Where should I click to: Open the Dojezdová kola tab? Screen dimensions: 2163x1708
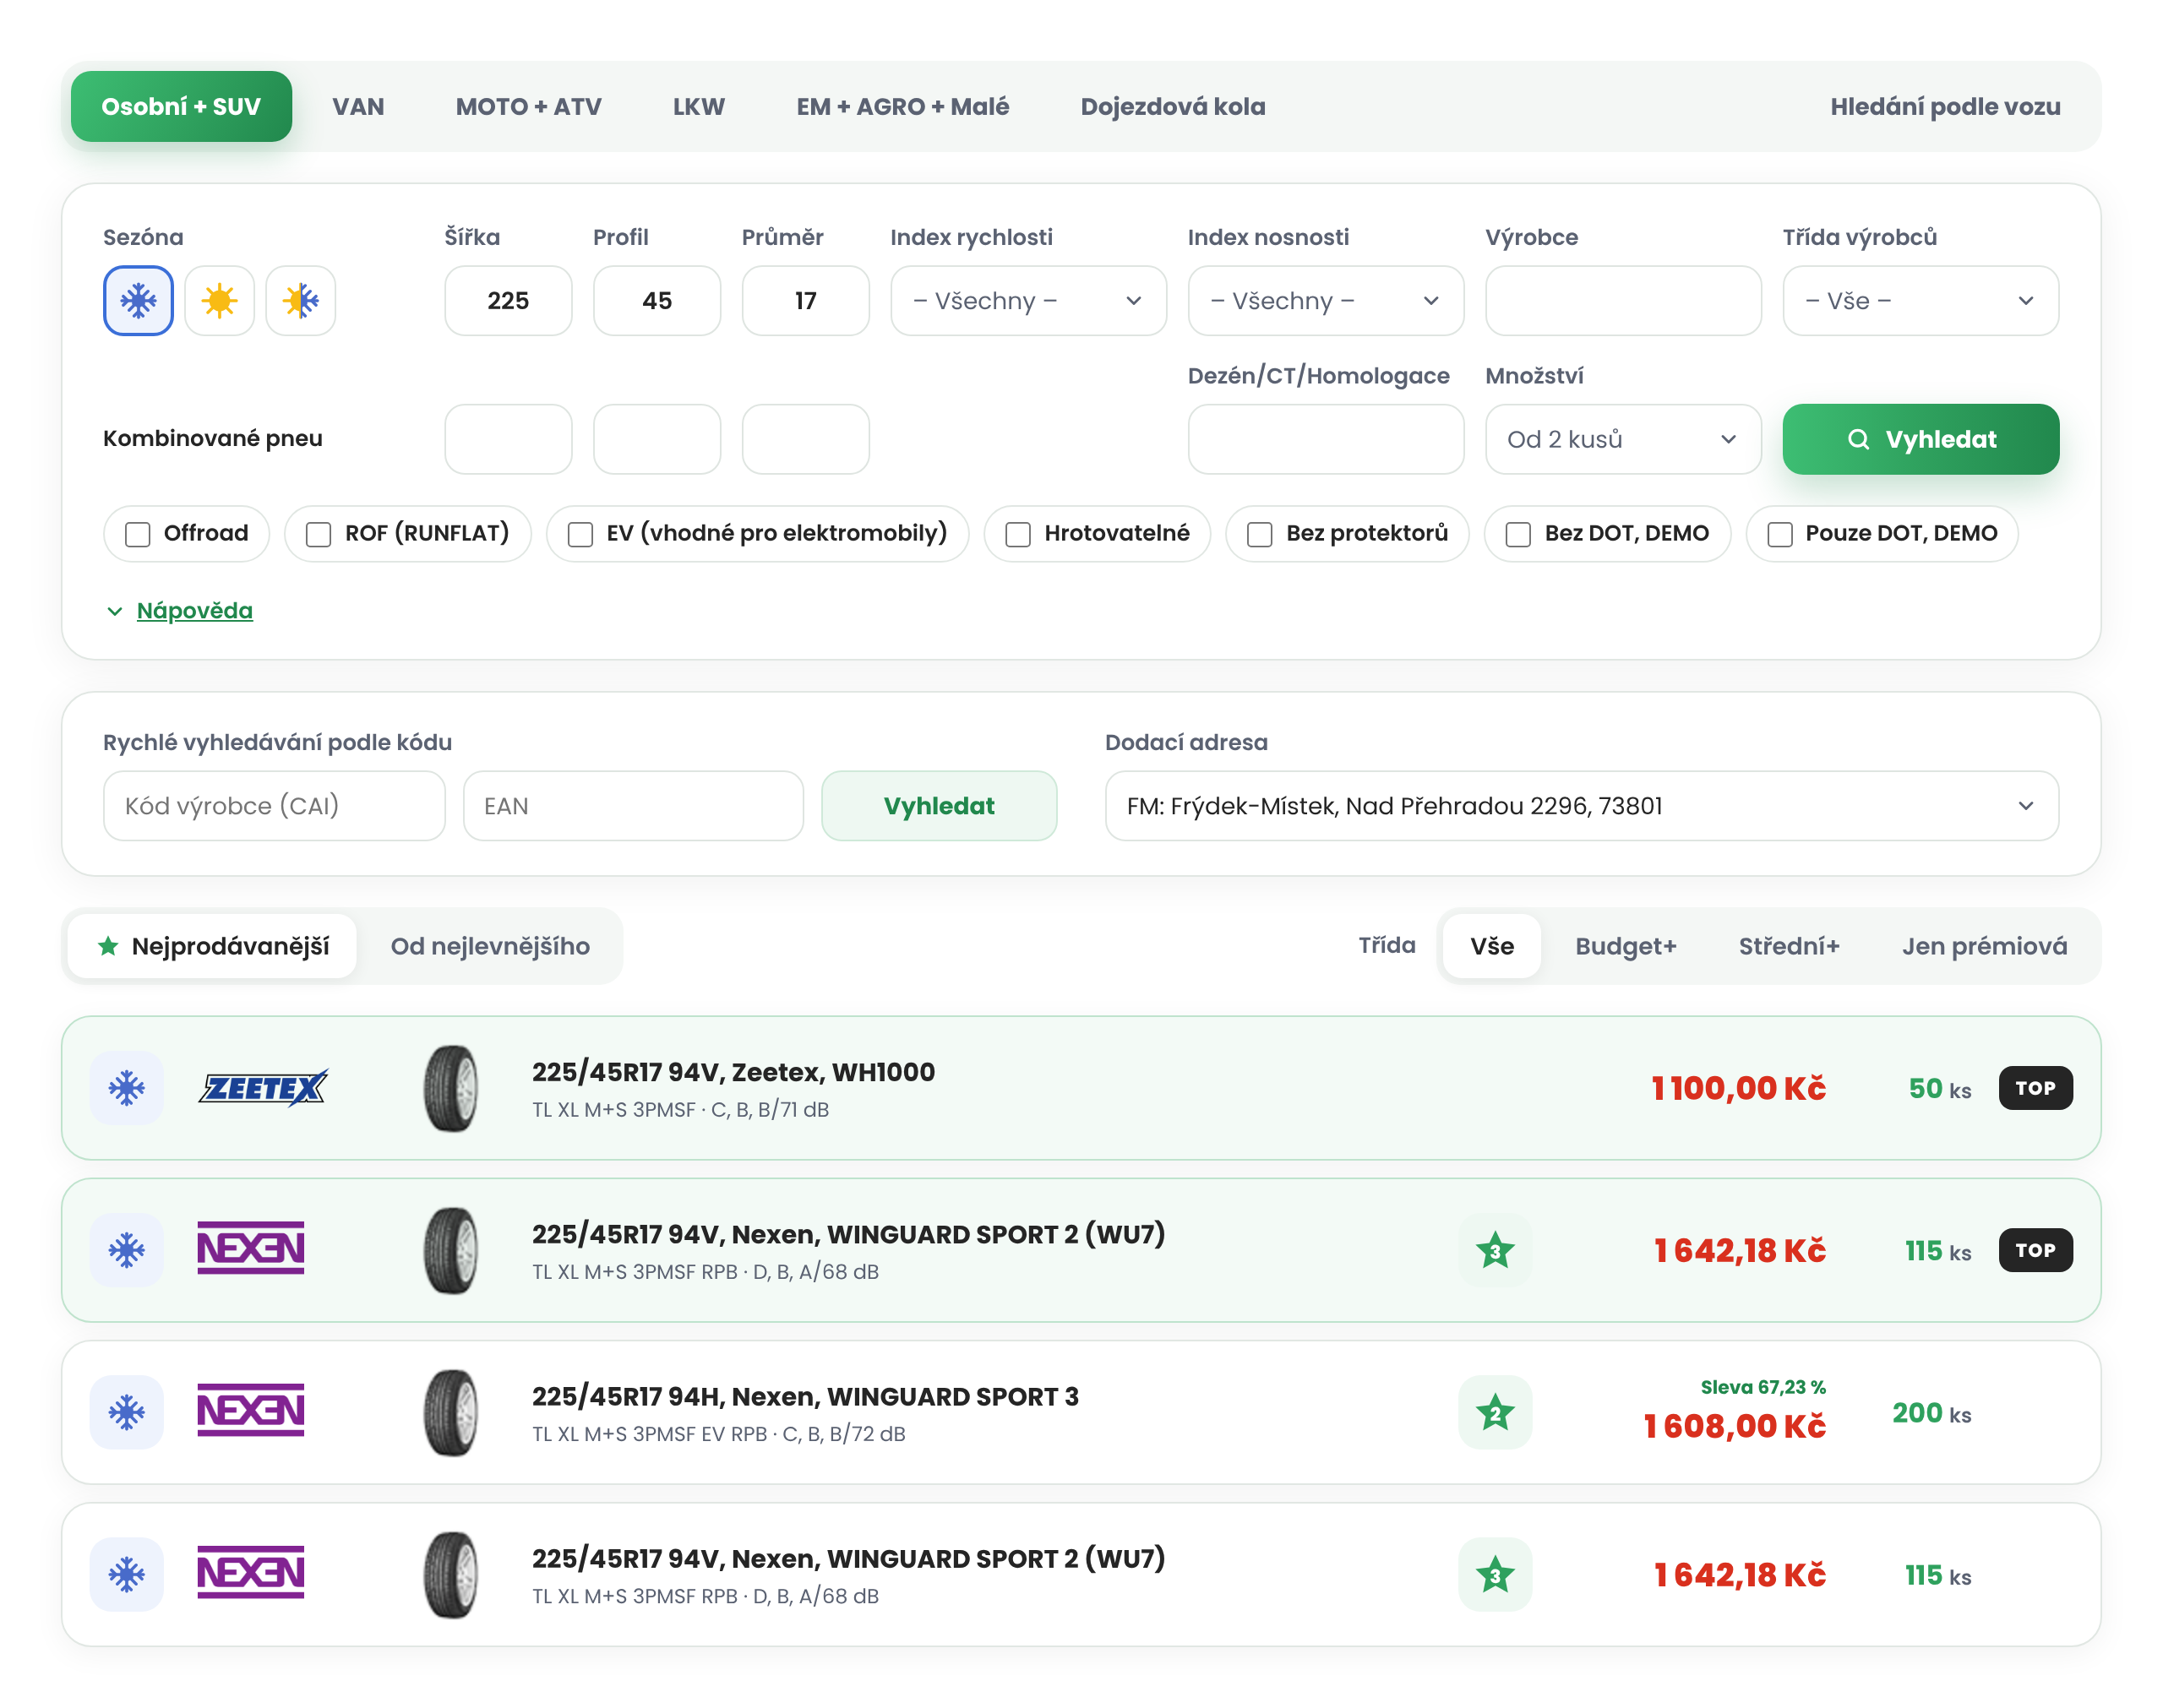1172,107
